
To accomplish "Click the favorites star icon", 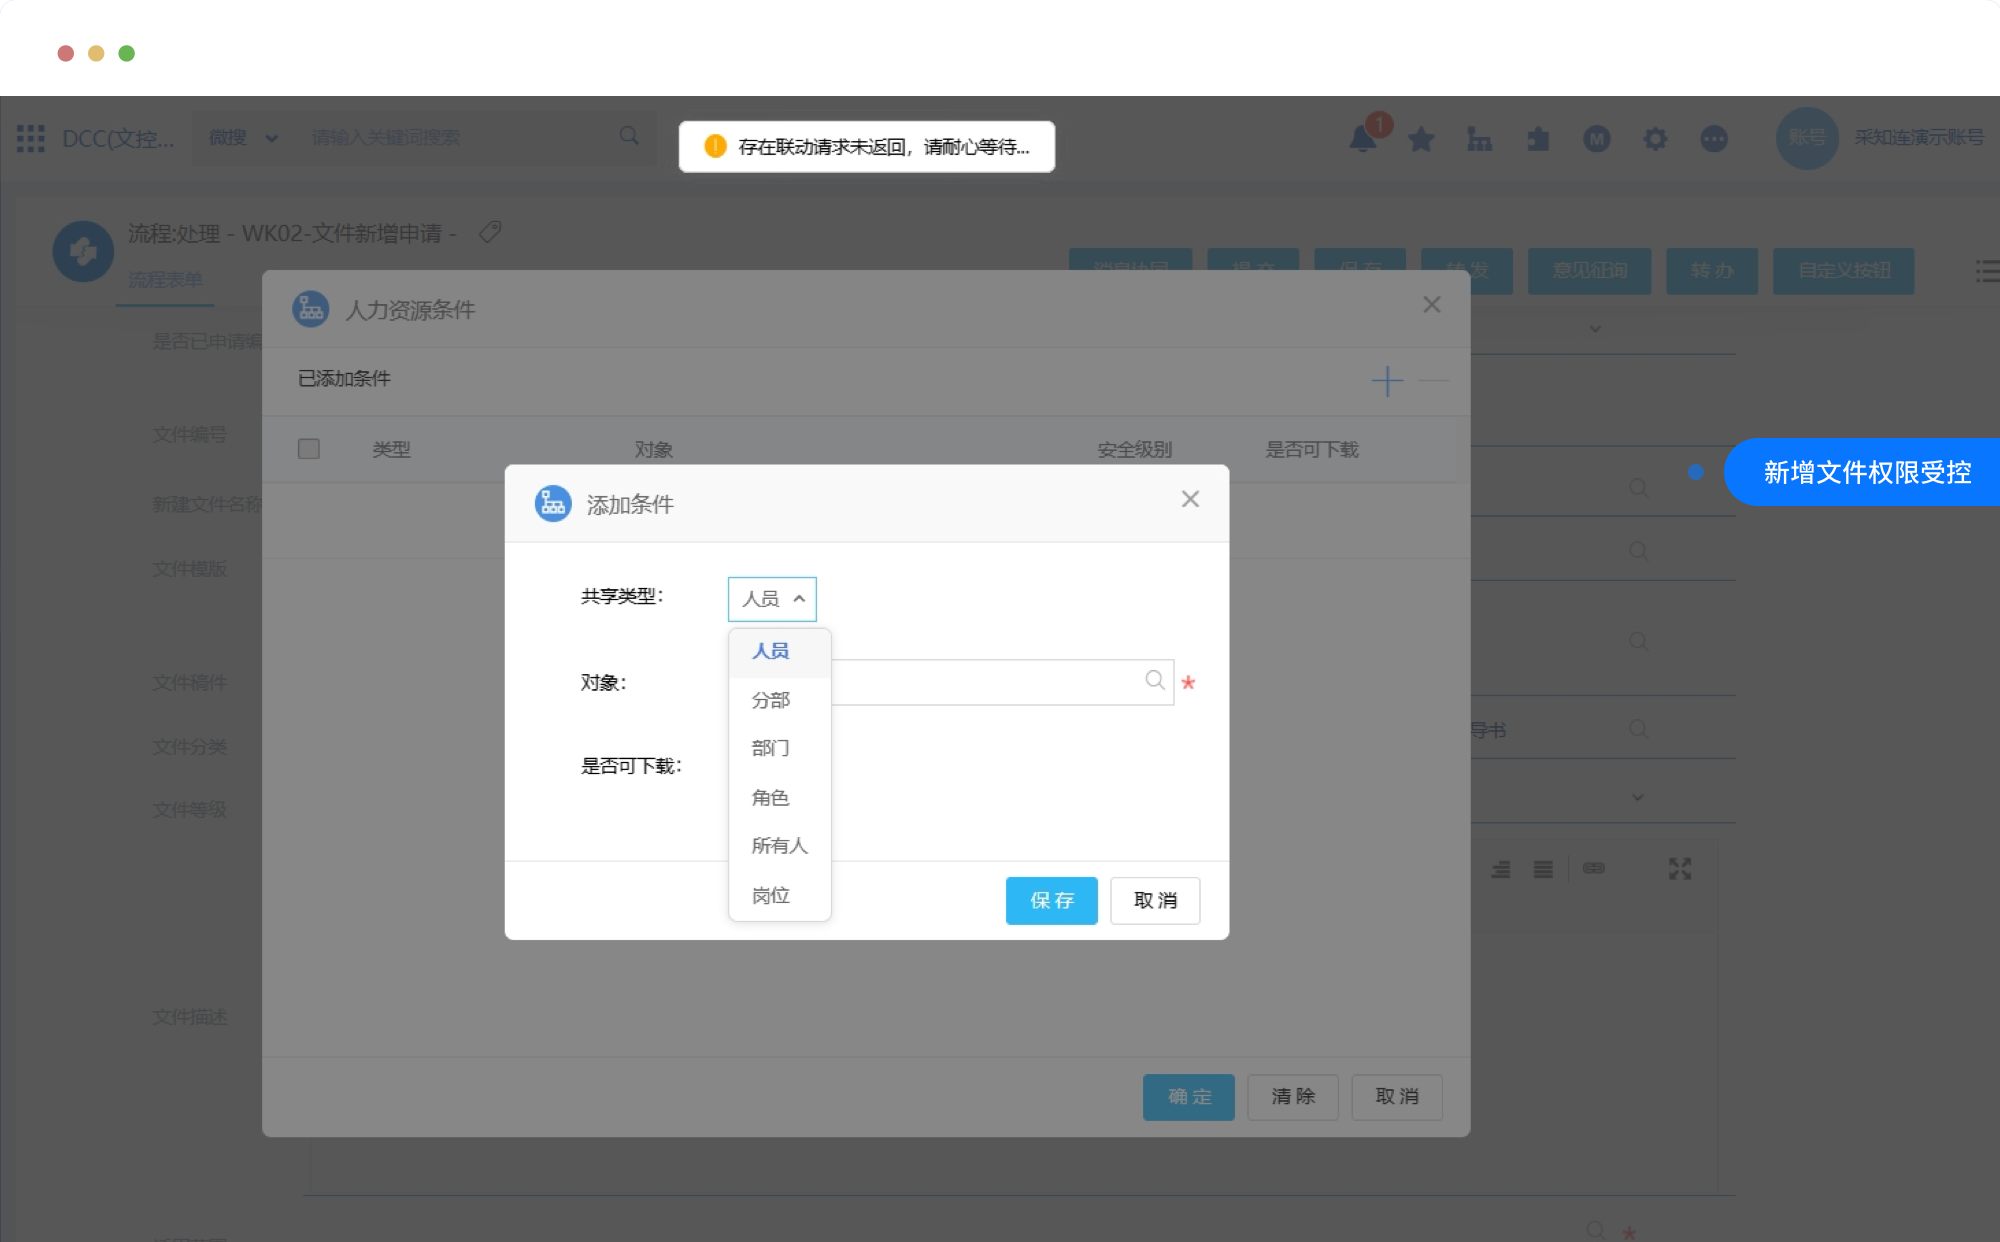I will click(x=1421, y=139).
